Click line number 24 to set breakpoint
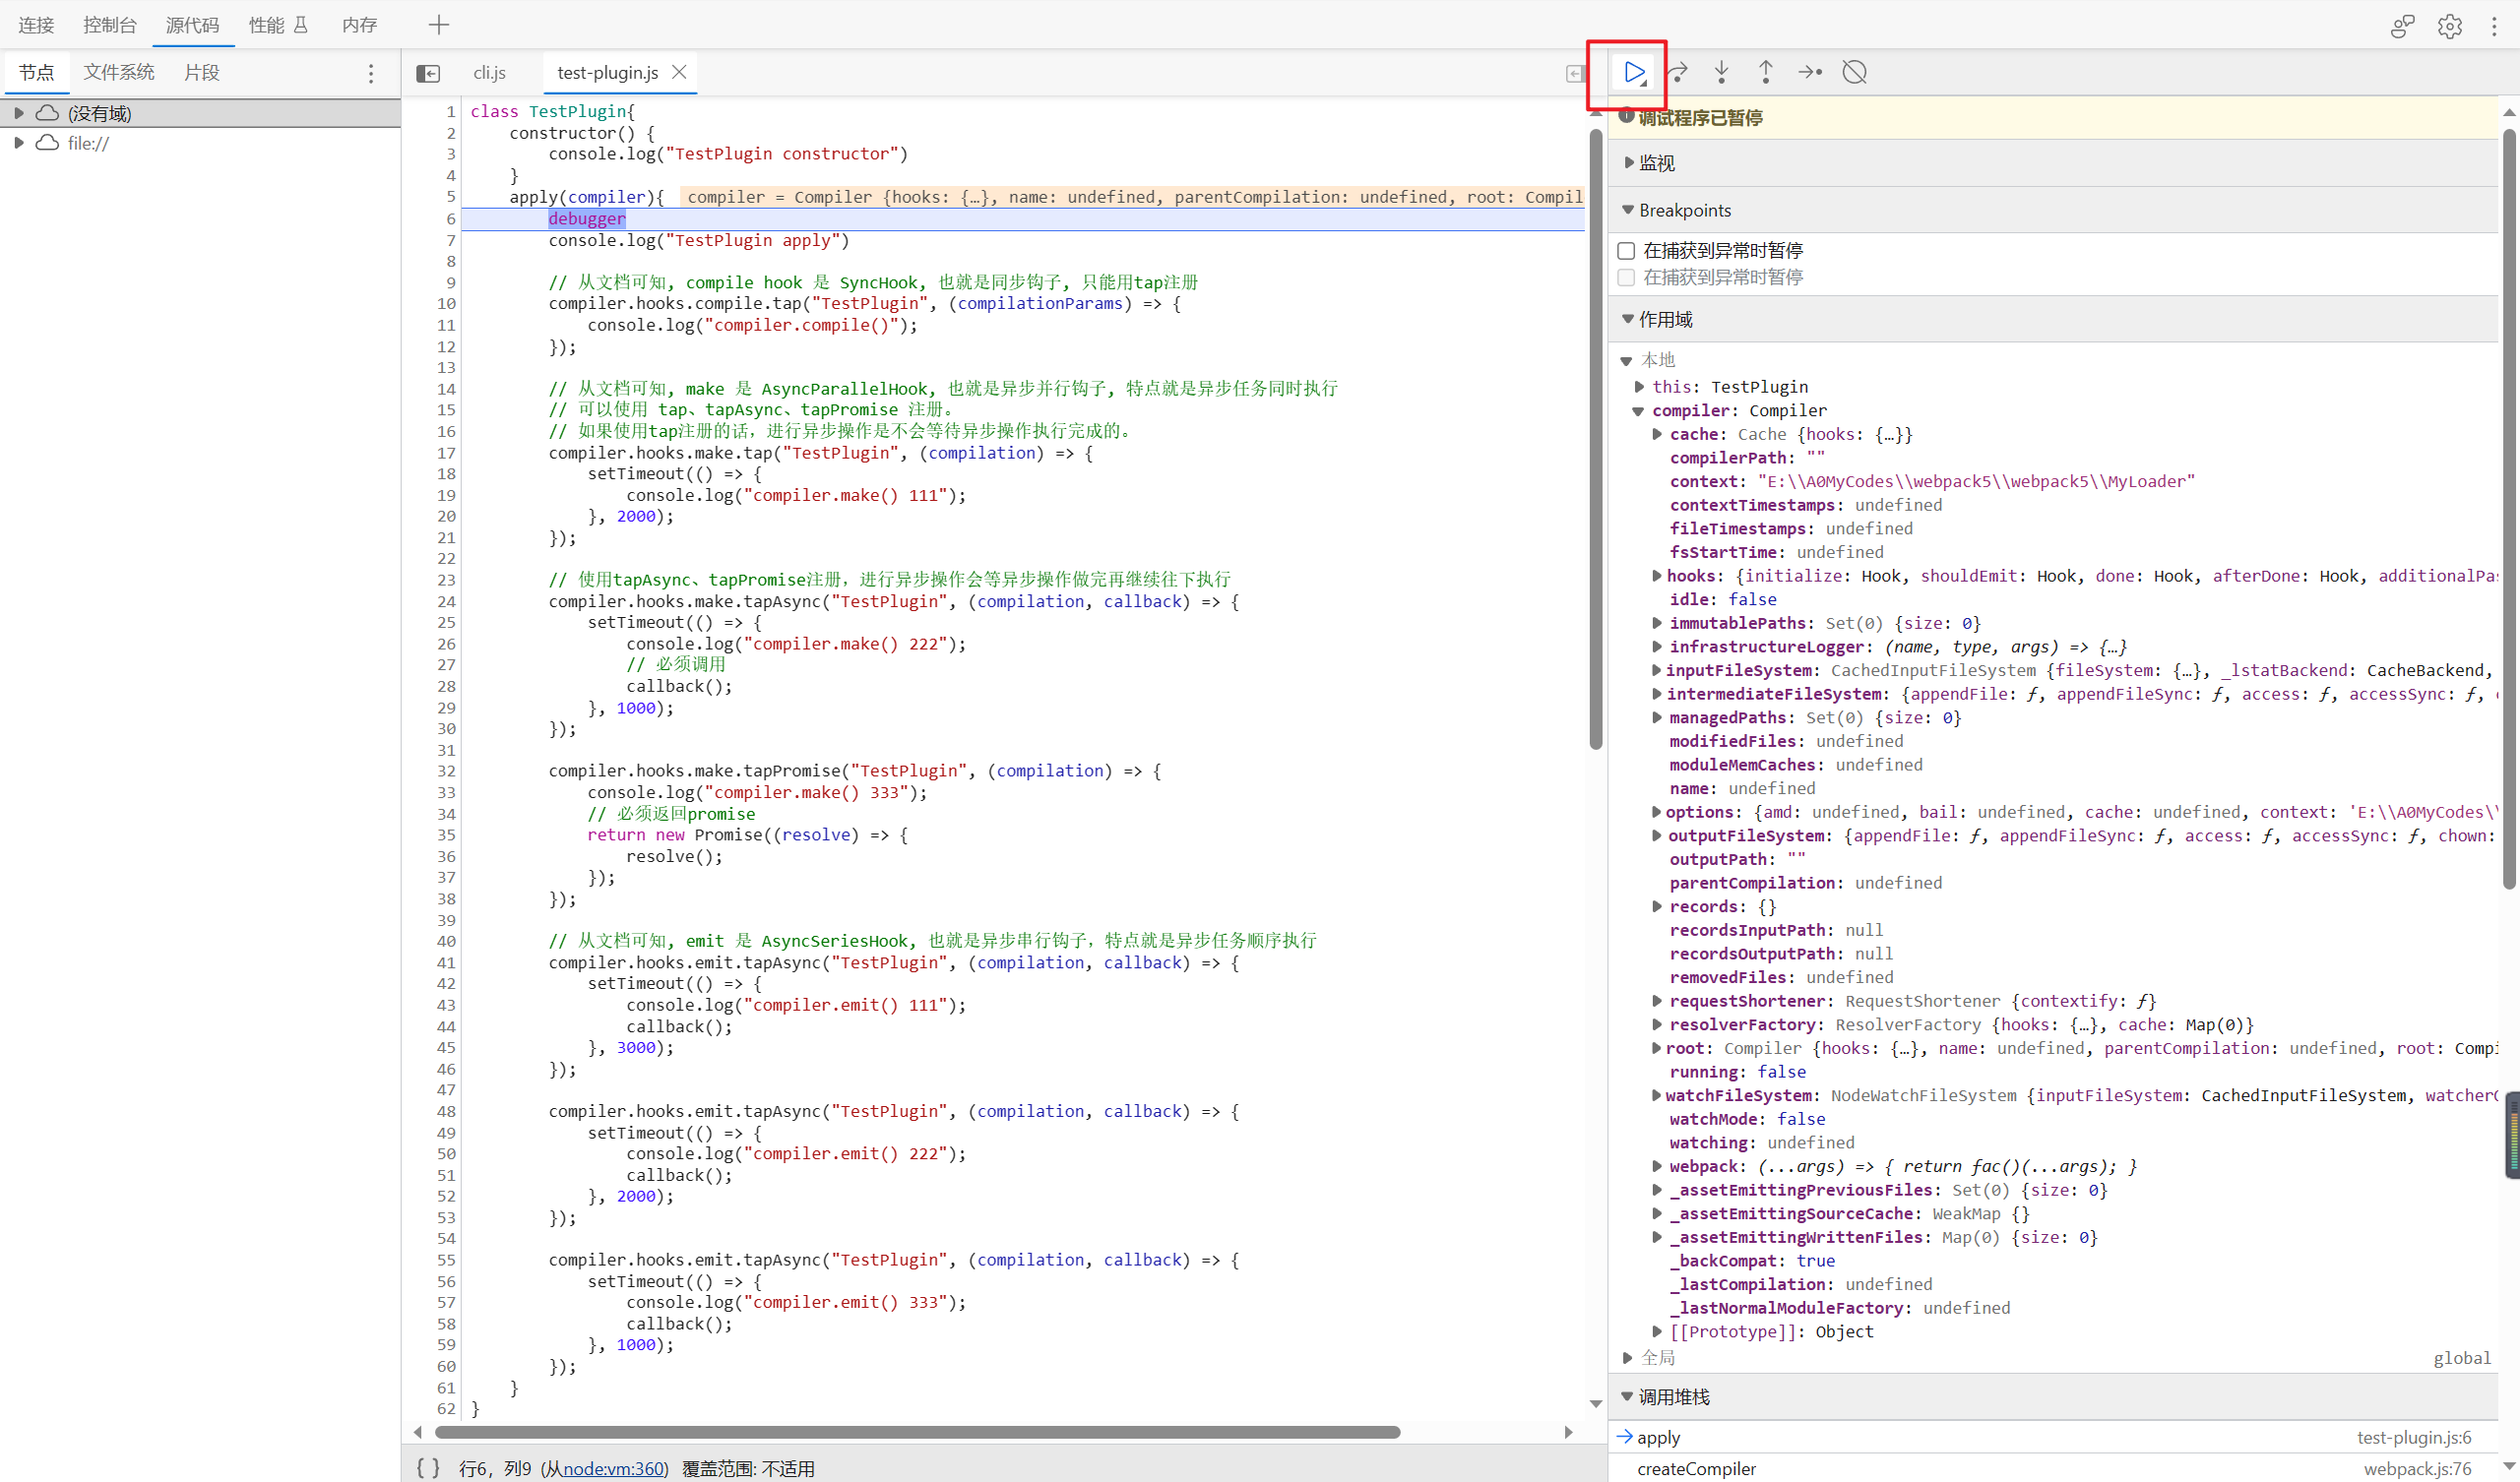Viewport: 2520px width, 1482px height. tap(446, 601)
